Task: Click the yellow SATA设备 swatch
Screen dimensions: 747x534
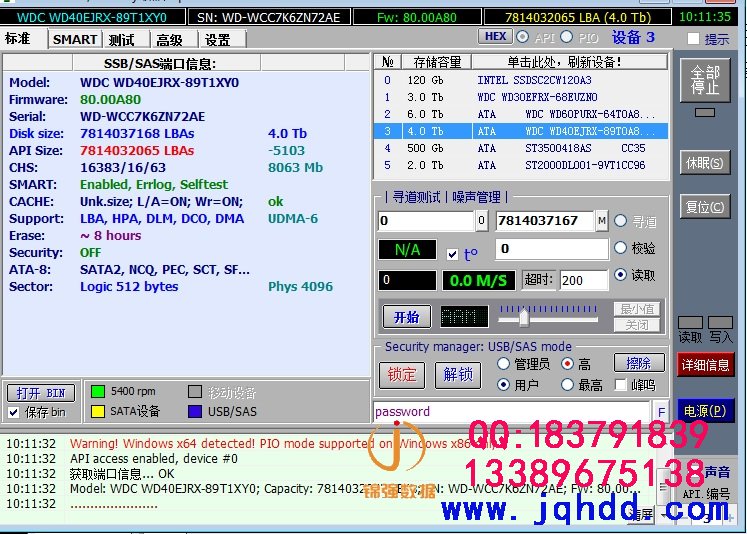Action: (98, 412)
